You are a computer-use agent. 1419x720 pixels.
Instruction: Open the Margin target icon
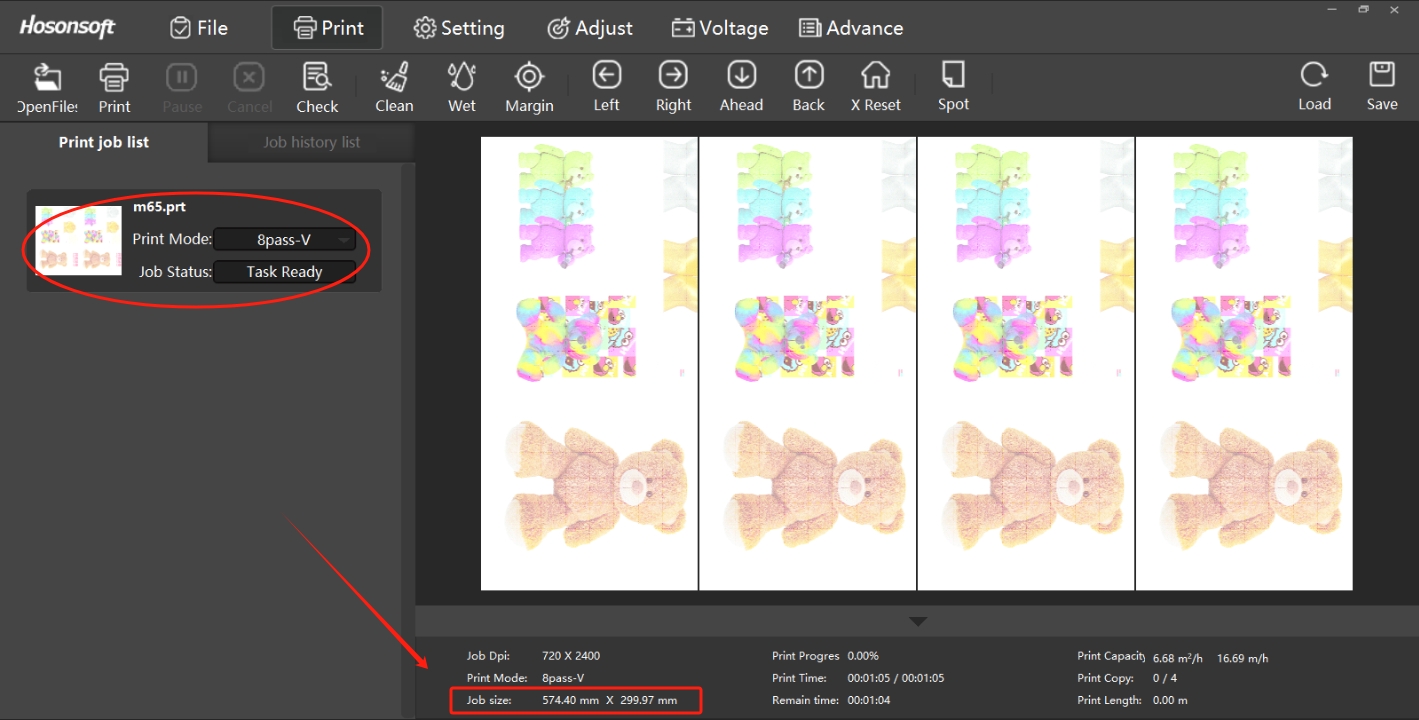tap(529, 78)
